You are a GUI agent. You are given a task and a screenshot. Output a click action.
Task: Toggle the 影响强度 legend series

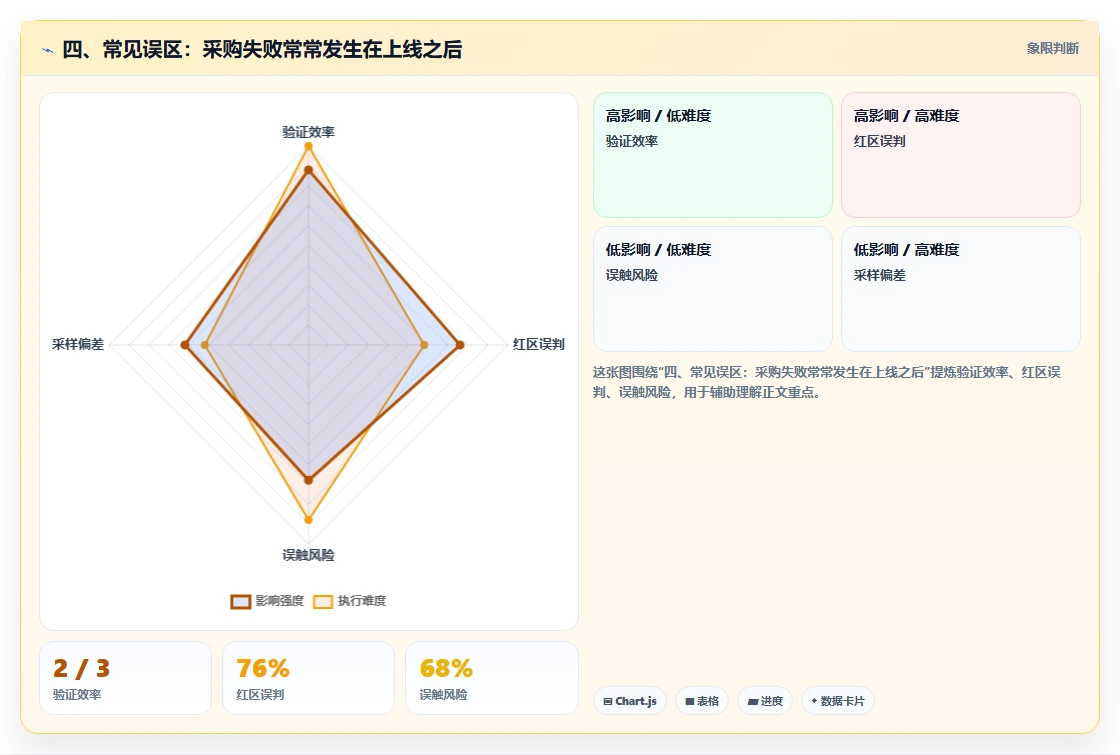(267, 601)
